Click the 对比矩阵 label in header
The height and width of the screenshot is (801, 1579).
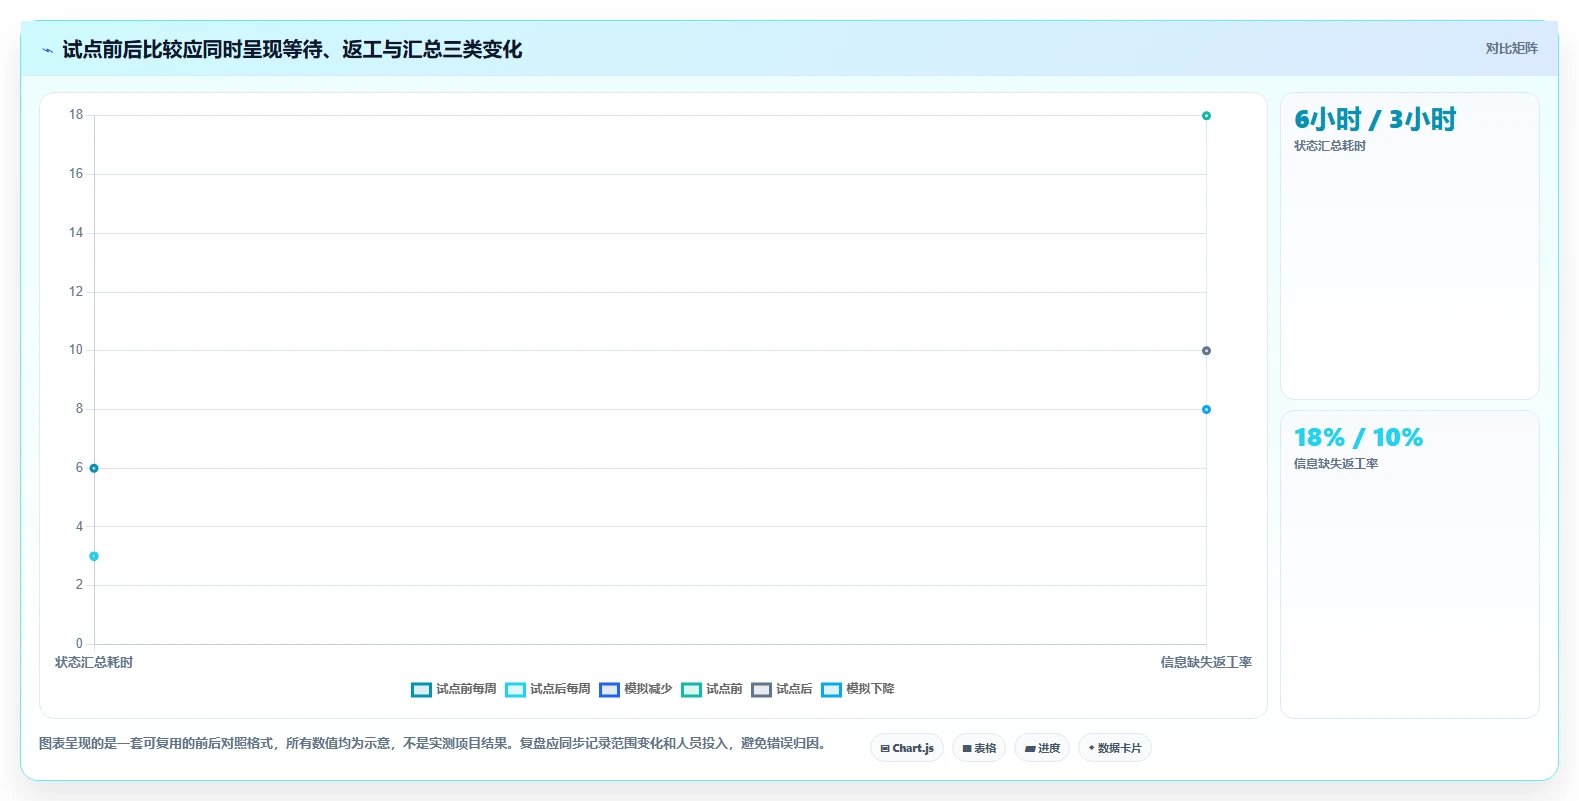pos(1511,48)
